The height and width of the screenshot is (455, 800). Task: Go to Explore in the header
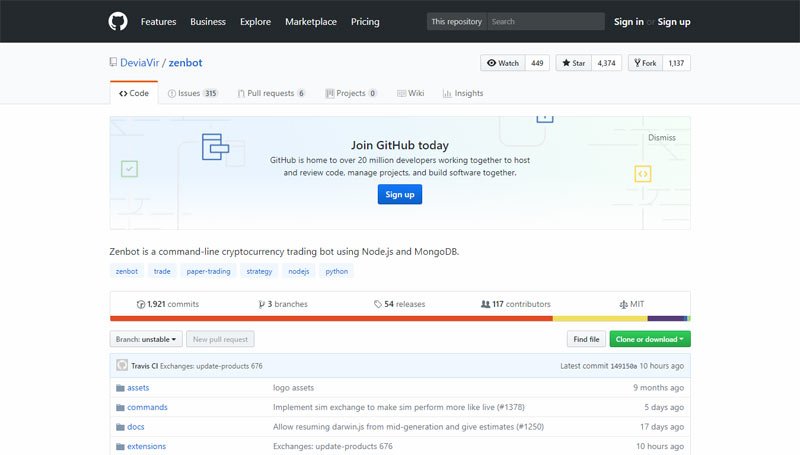(x=255, y=21)
